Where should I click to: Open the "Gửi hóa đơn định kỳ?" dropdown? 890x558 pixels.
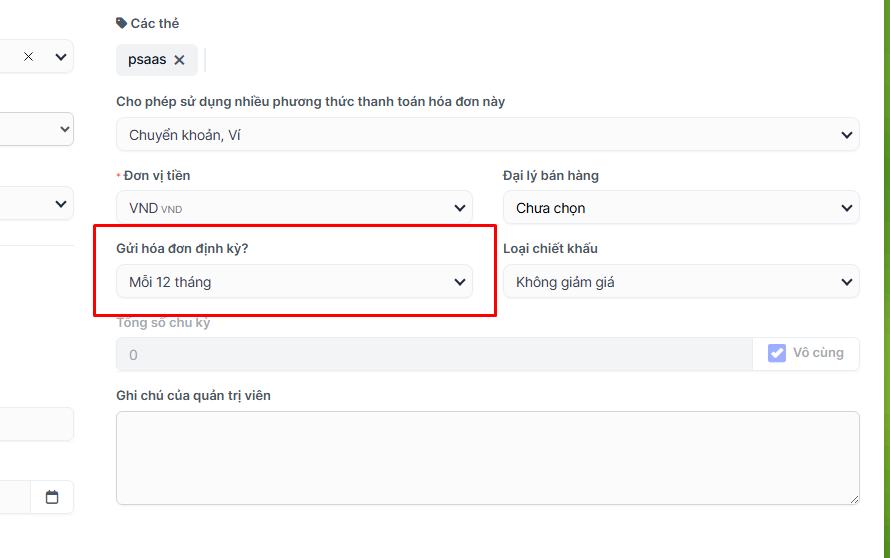294,282
